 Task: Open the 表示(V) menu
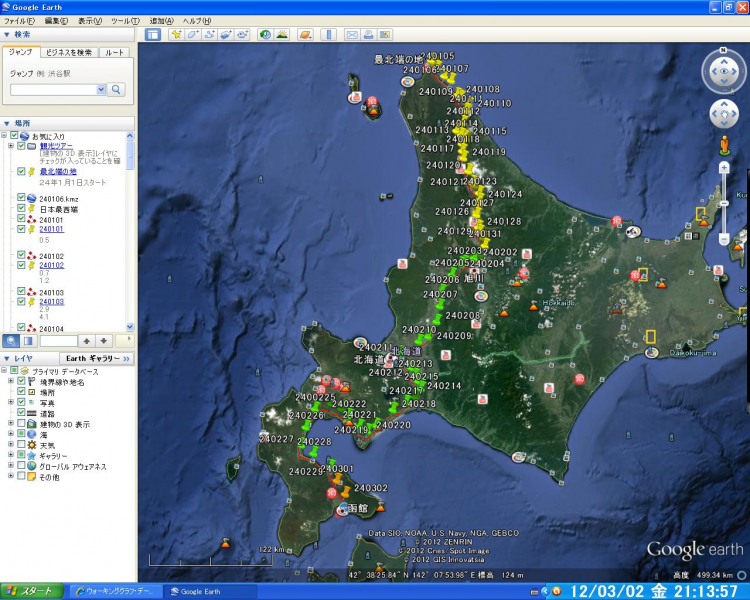[x=90, y=21]
